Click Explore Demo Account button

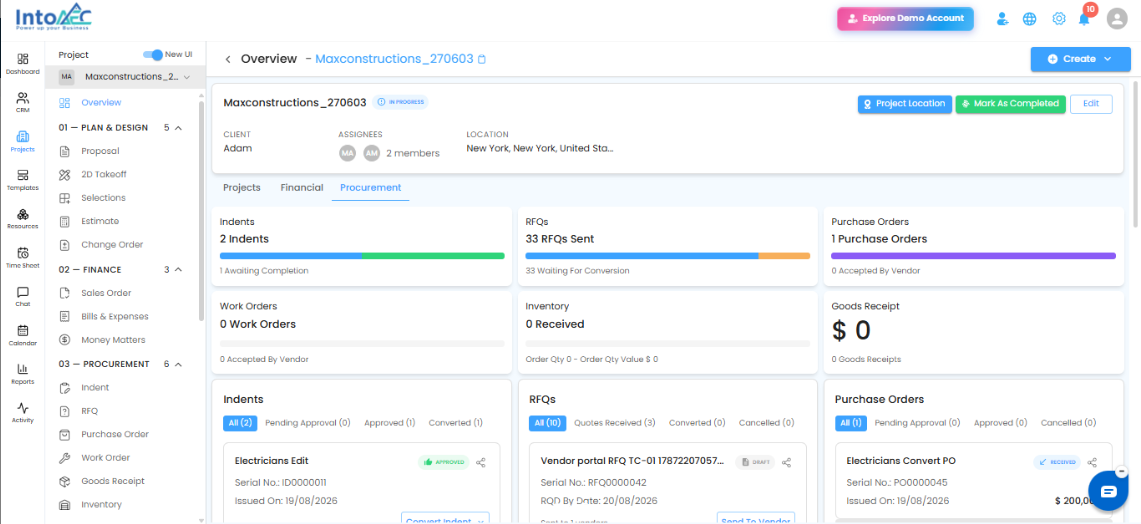905,18
